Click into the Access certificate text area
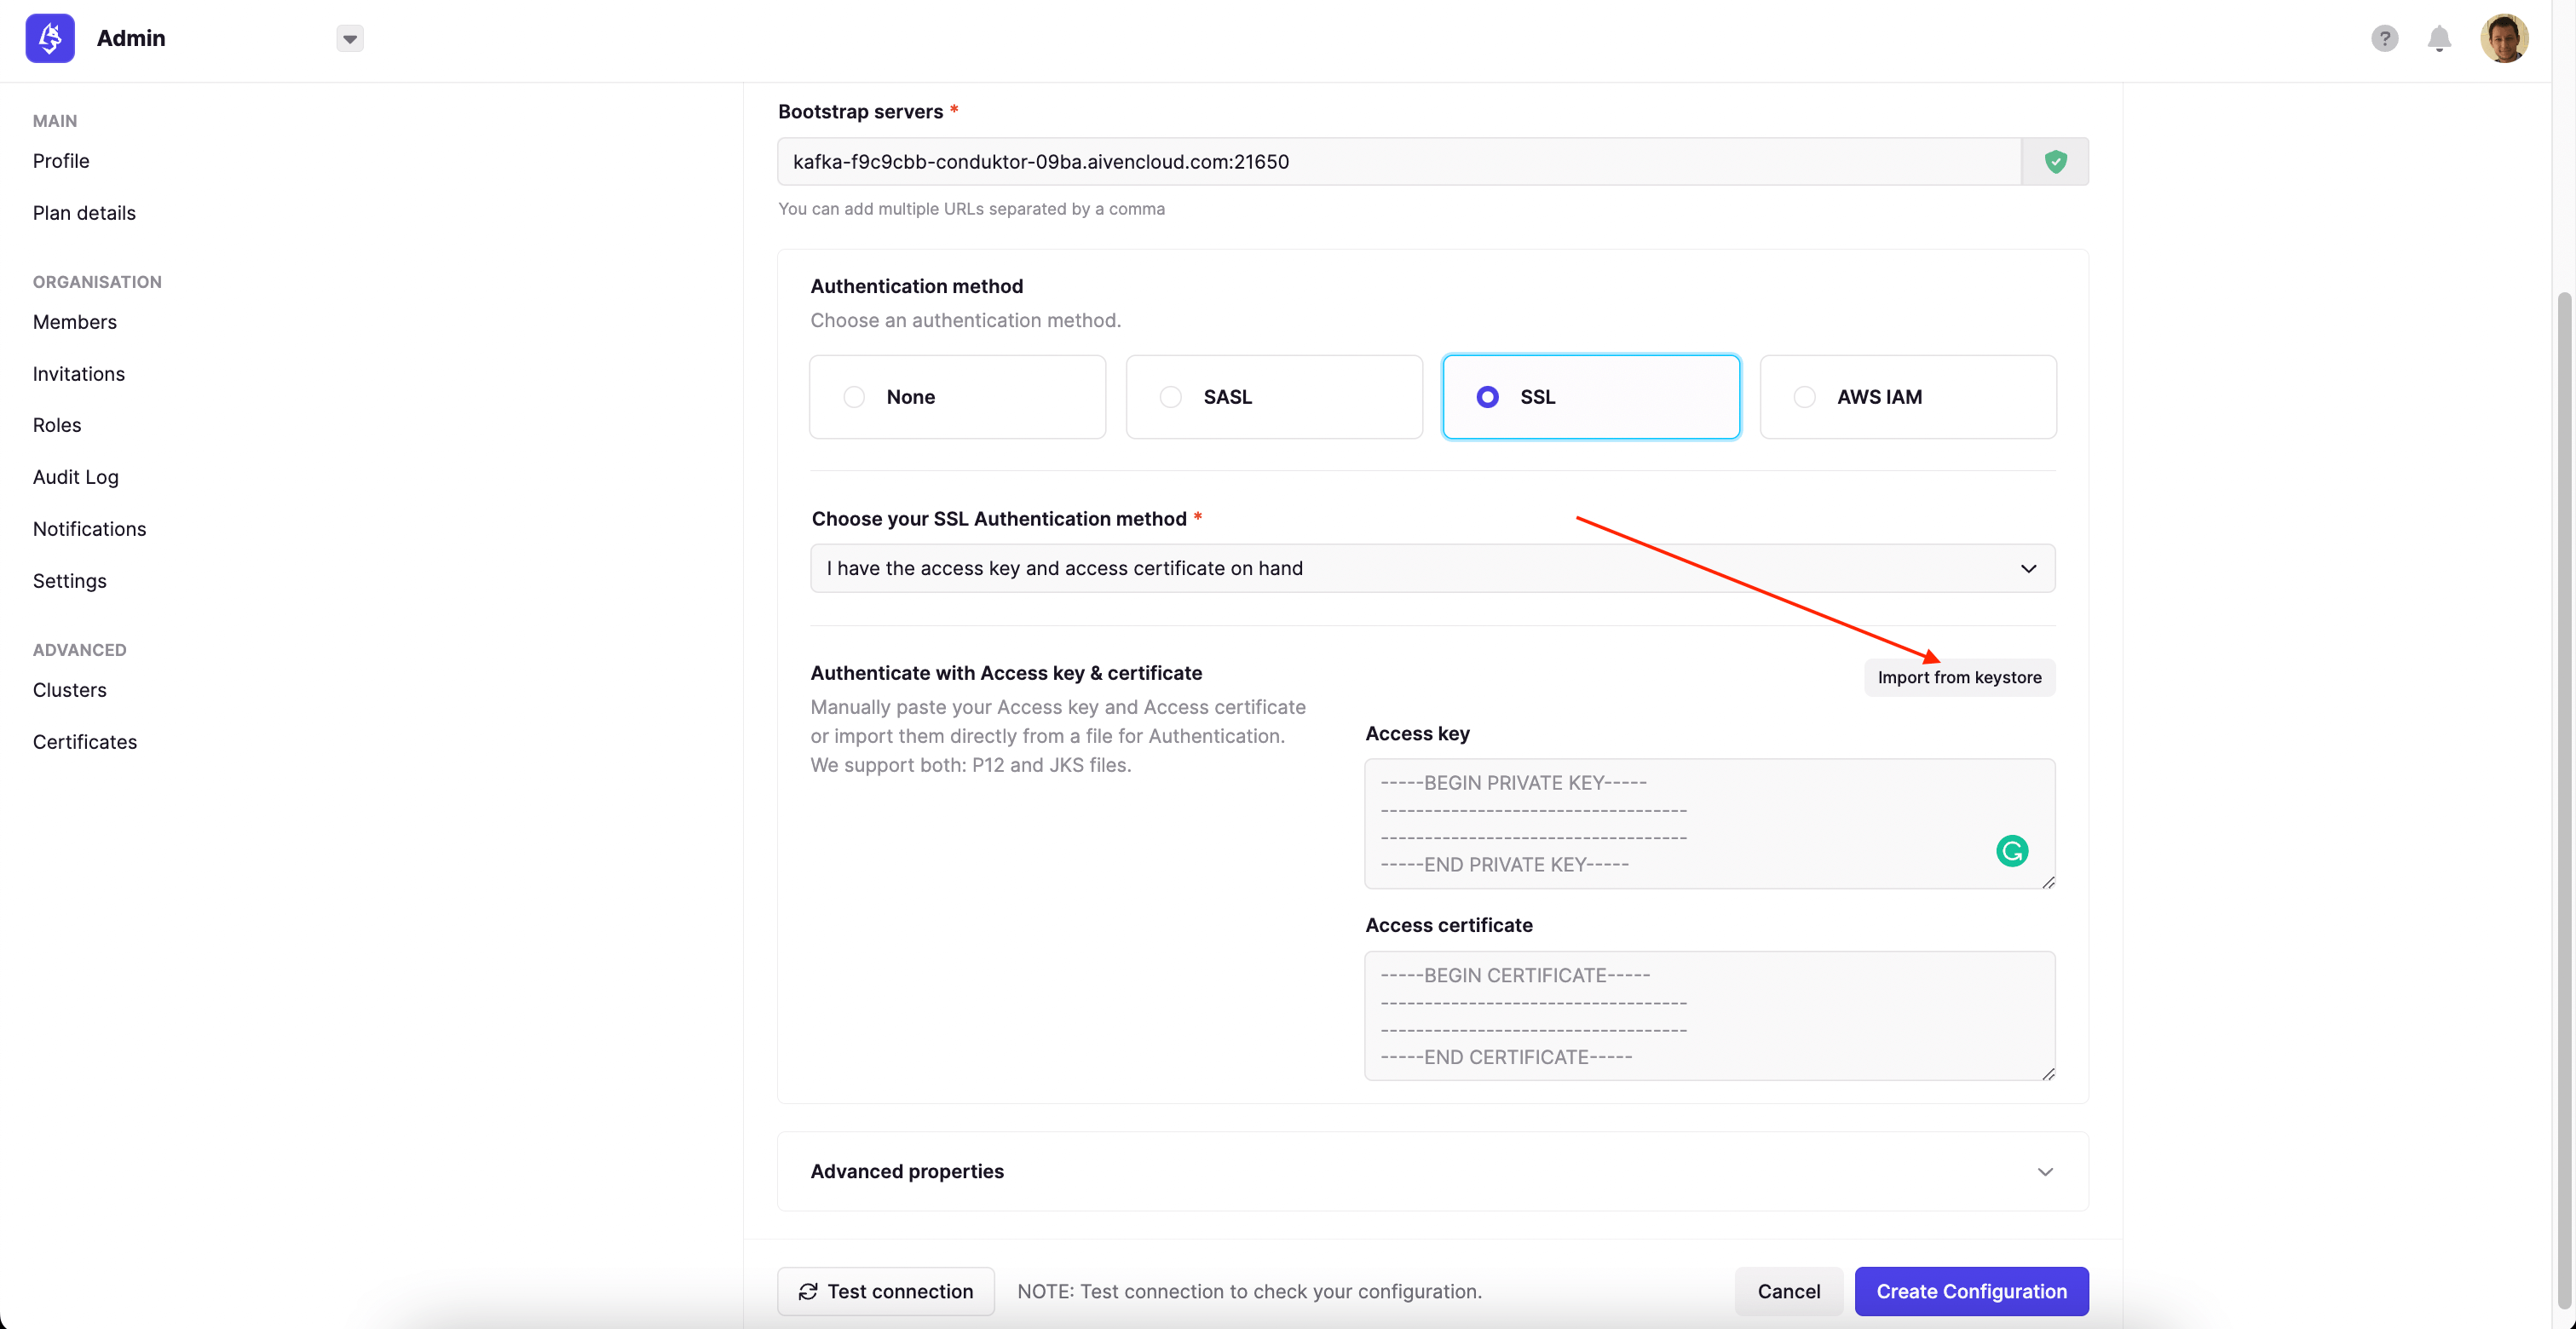 [1710, 1016]
